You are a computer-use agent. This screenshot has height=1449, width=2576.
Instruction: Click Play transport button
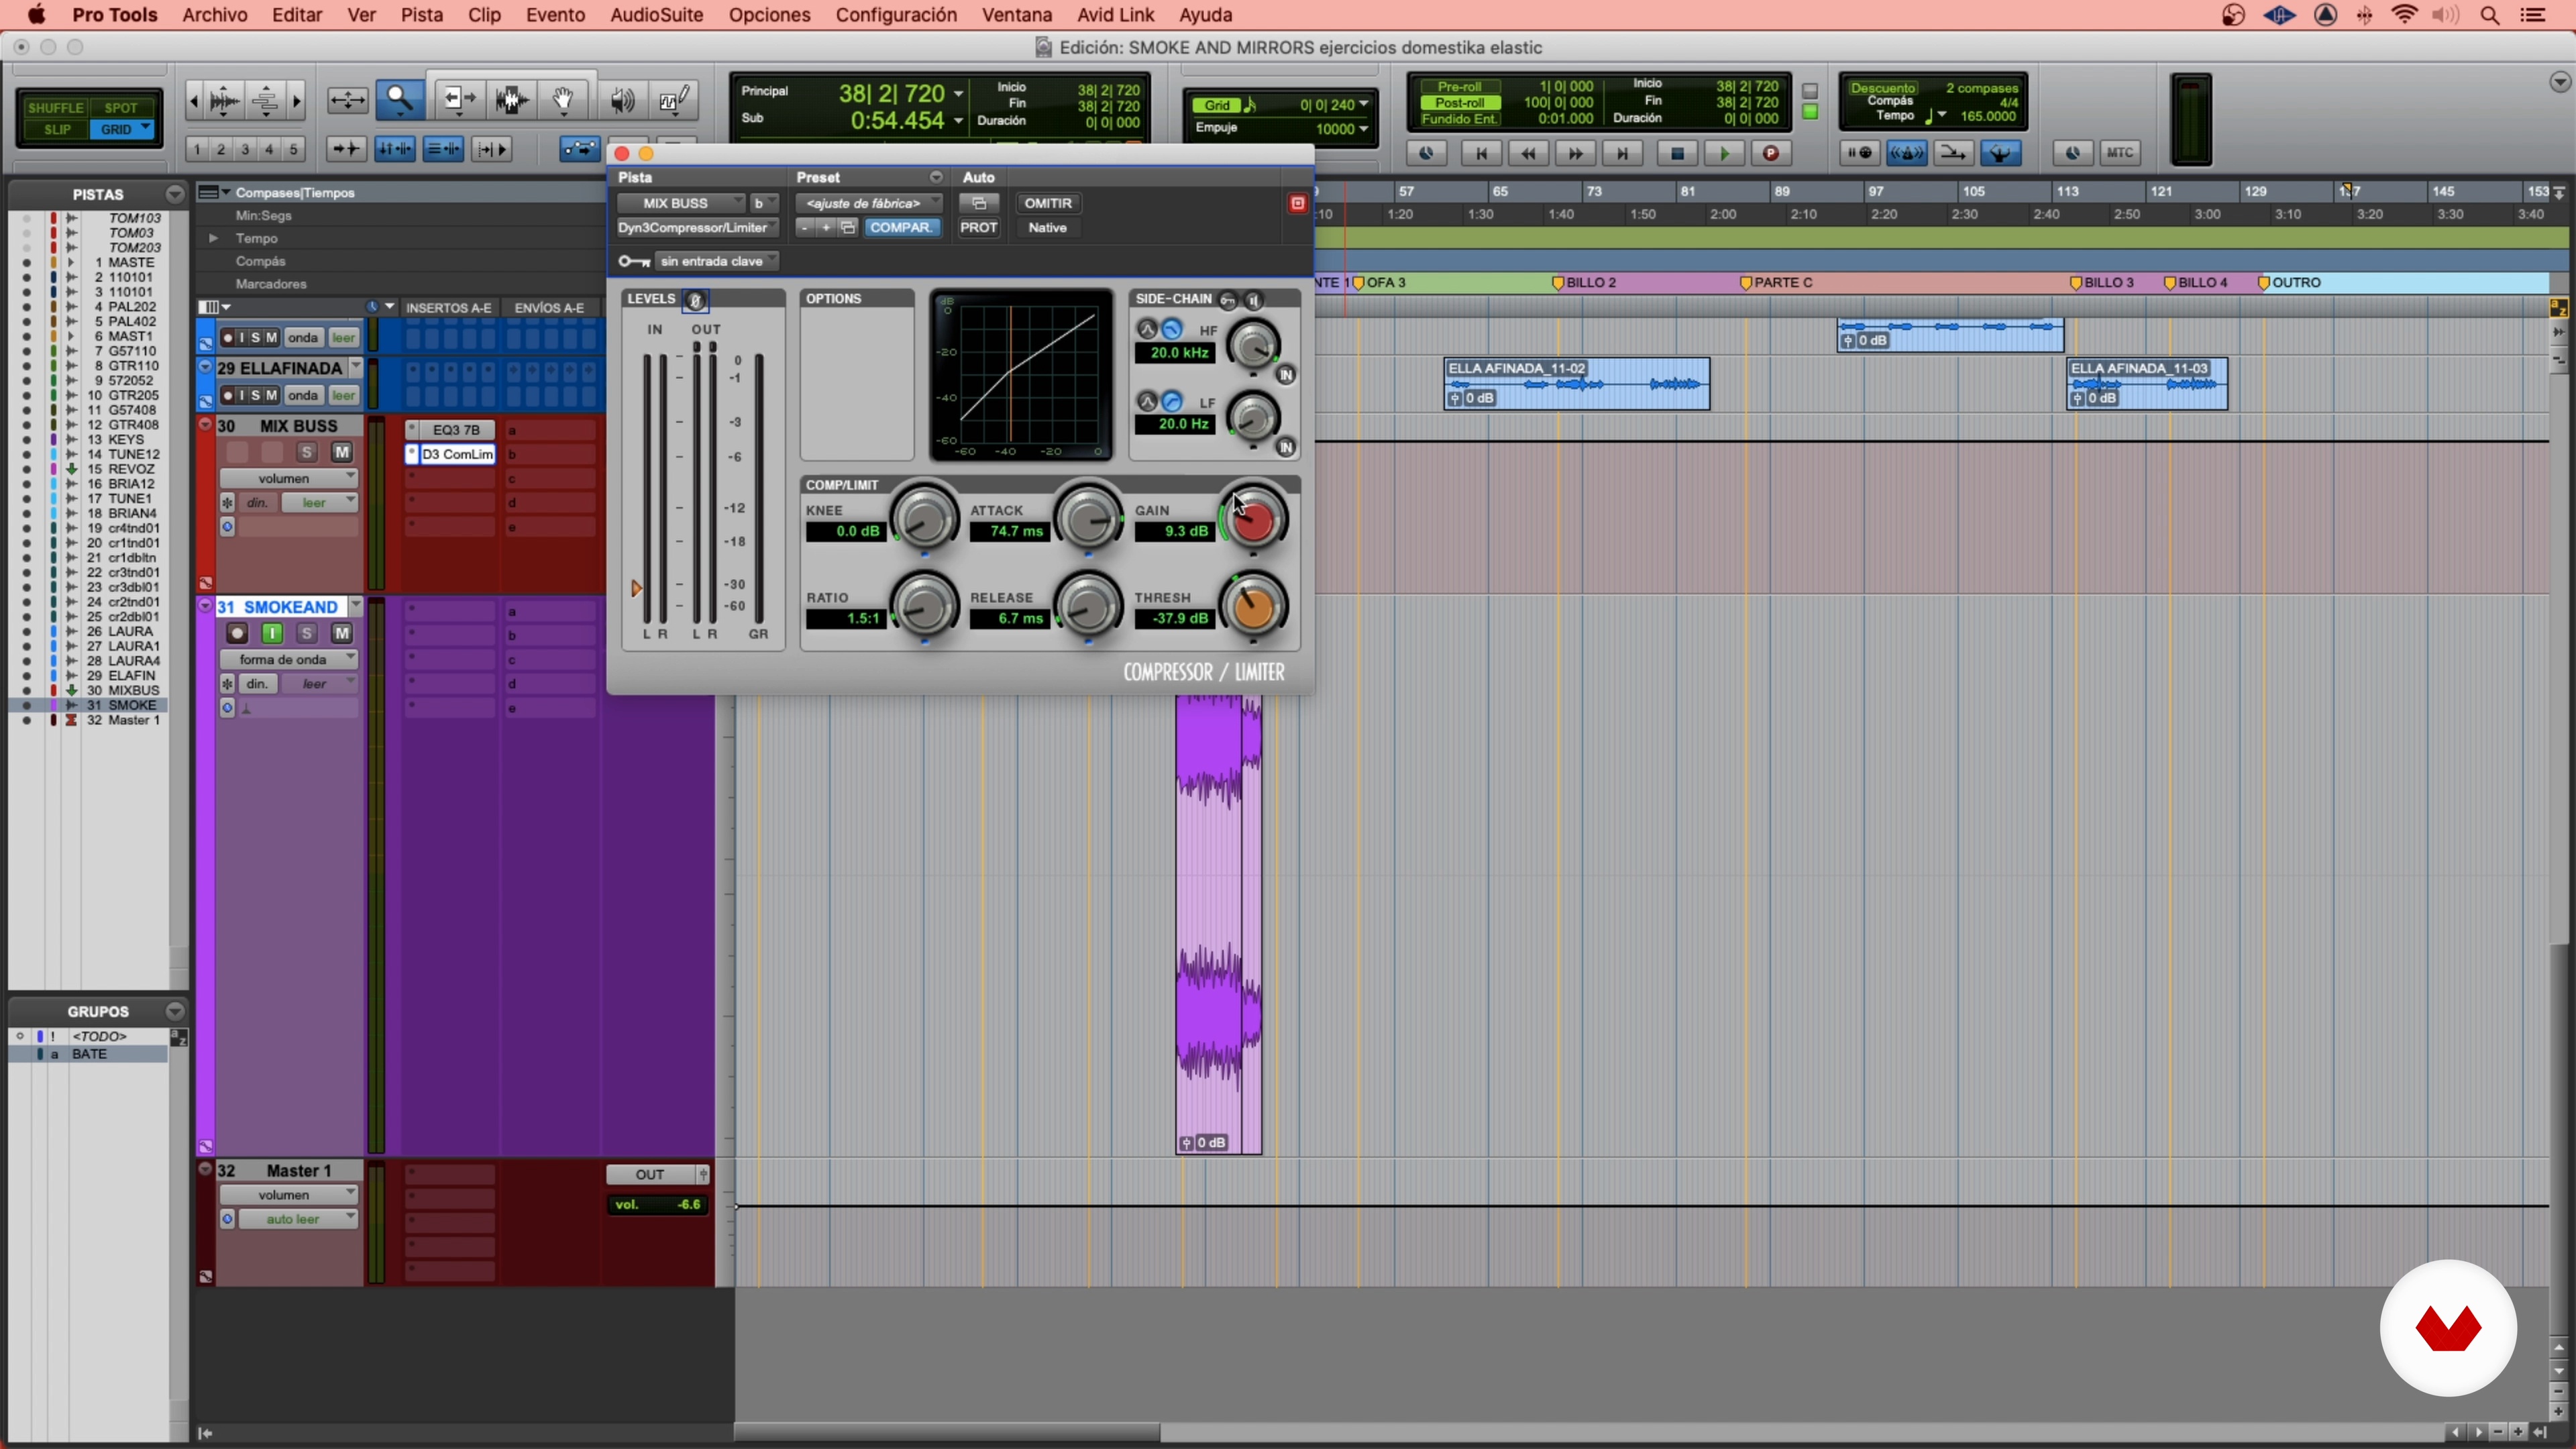tap(1724, 153)
